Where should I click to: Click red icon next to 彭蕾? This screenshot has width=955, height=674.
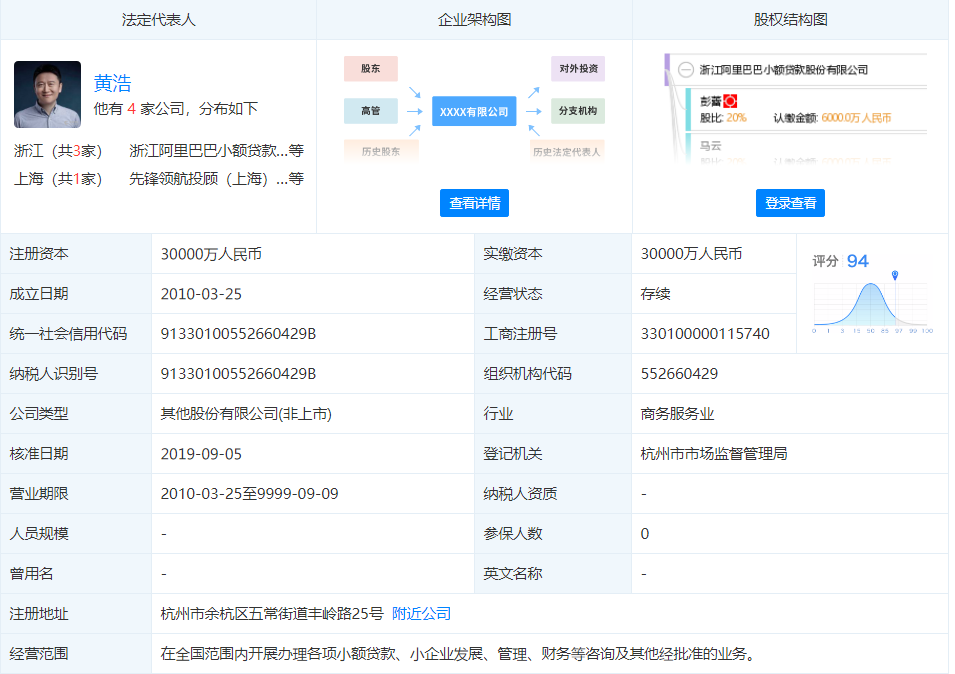[x=730, y=101]
